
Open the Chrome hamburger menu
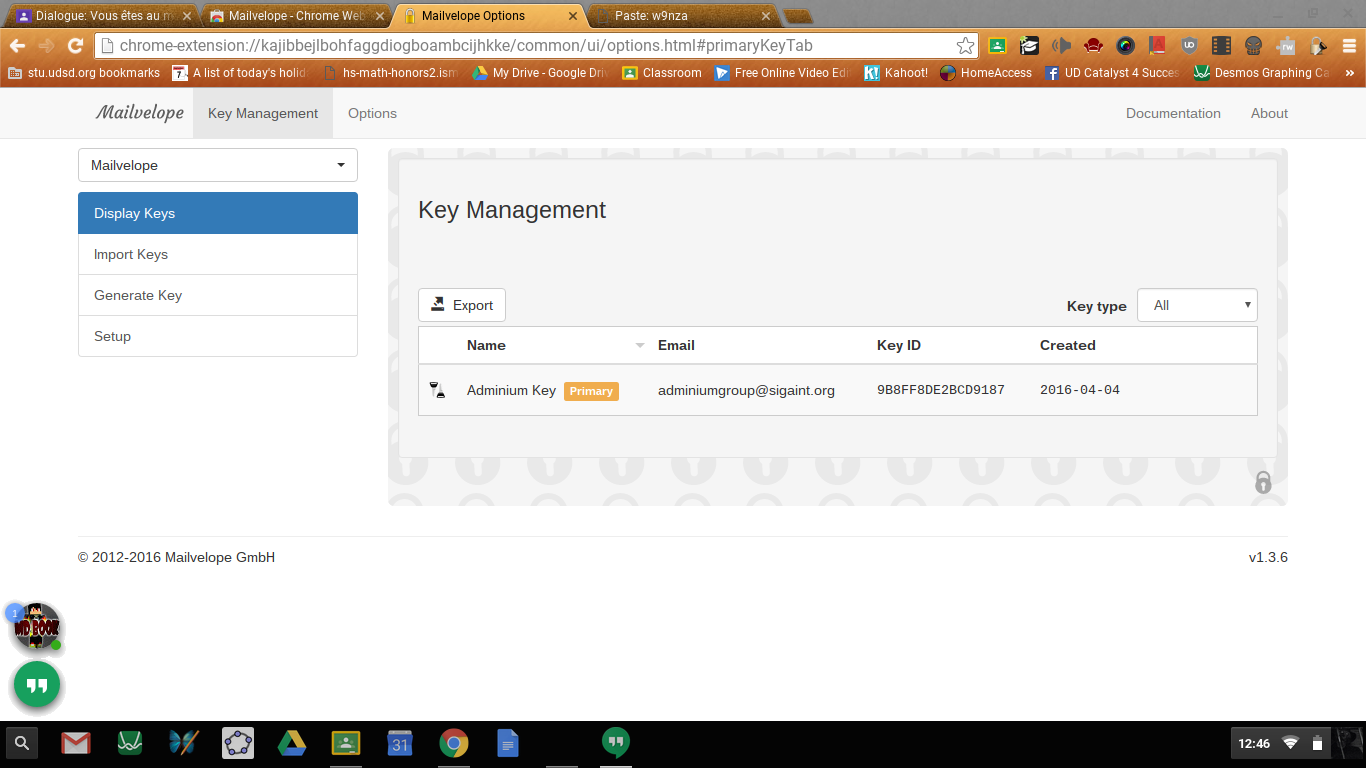(1348, 45)
